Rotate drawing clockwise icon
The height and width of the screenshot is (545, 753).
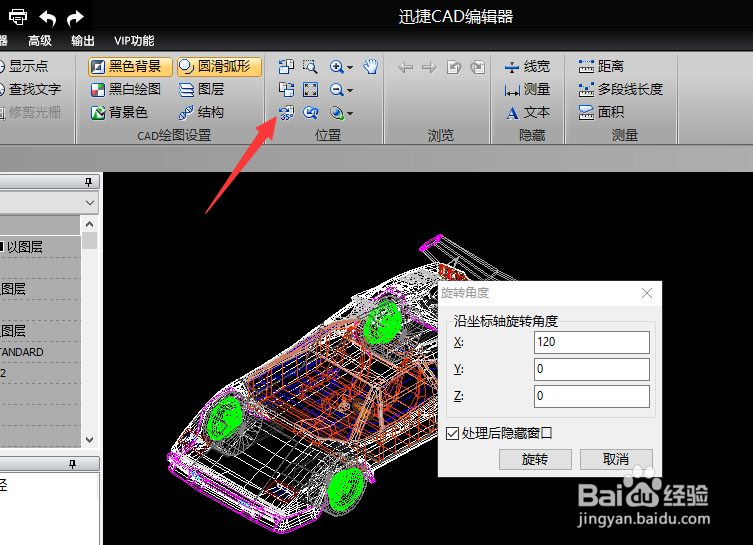[x=286, y=89]
